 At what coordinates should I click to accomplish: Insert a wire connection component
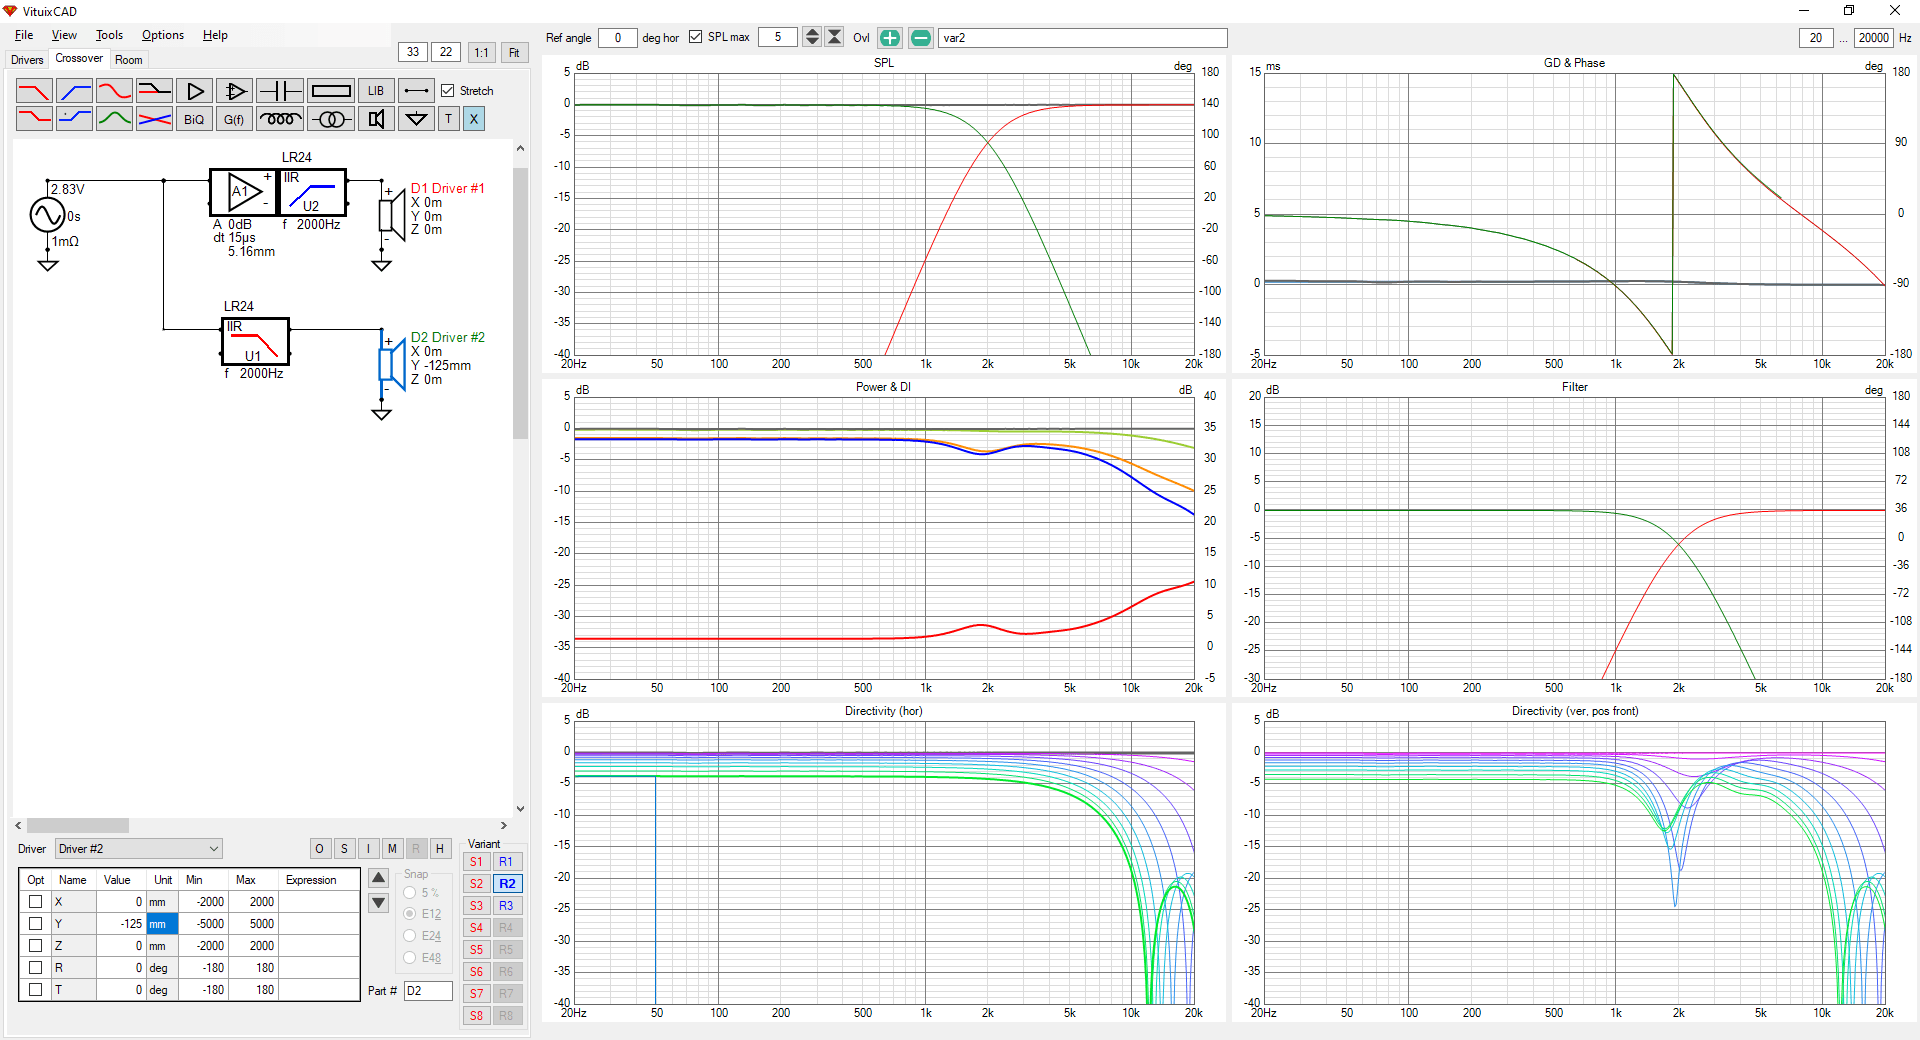(417, 91)
